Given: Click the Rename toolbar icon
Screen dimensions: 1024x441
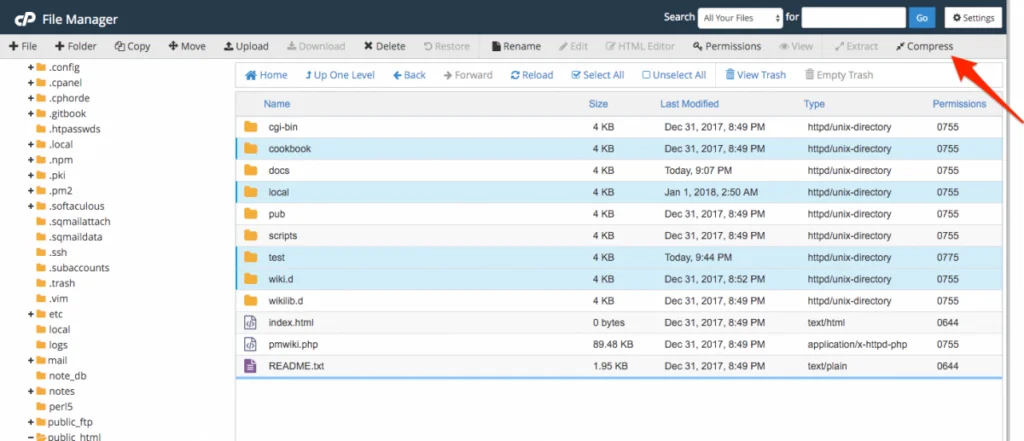Looking at the screenshot, I should coord(516,46).
